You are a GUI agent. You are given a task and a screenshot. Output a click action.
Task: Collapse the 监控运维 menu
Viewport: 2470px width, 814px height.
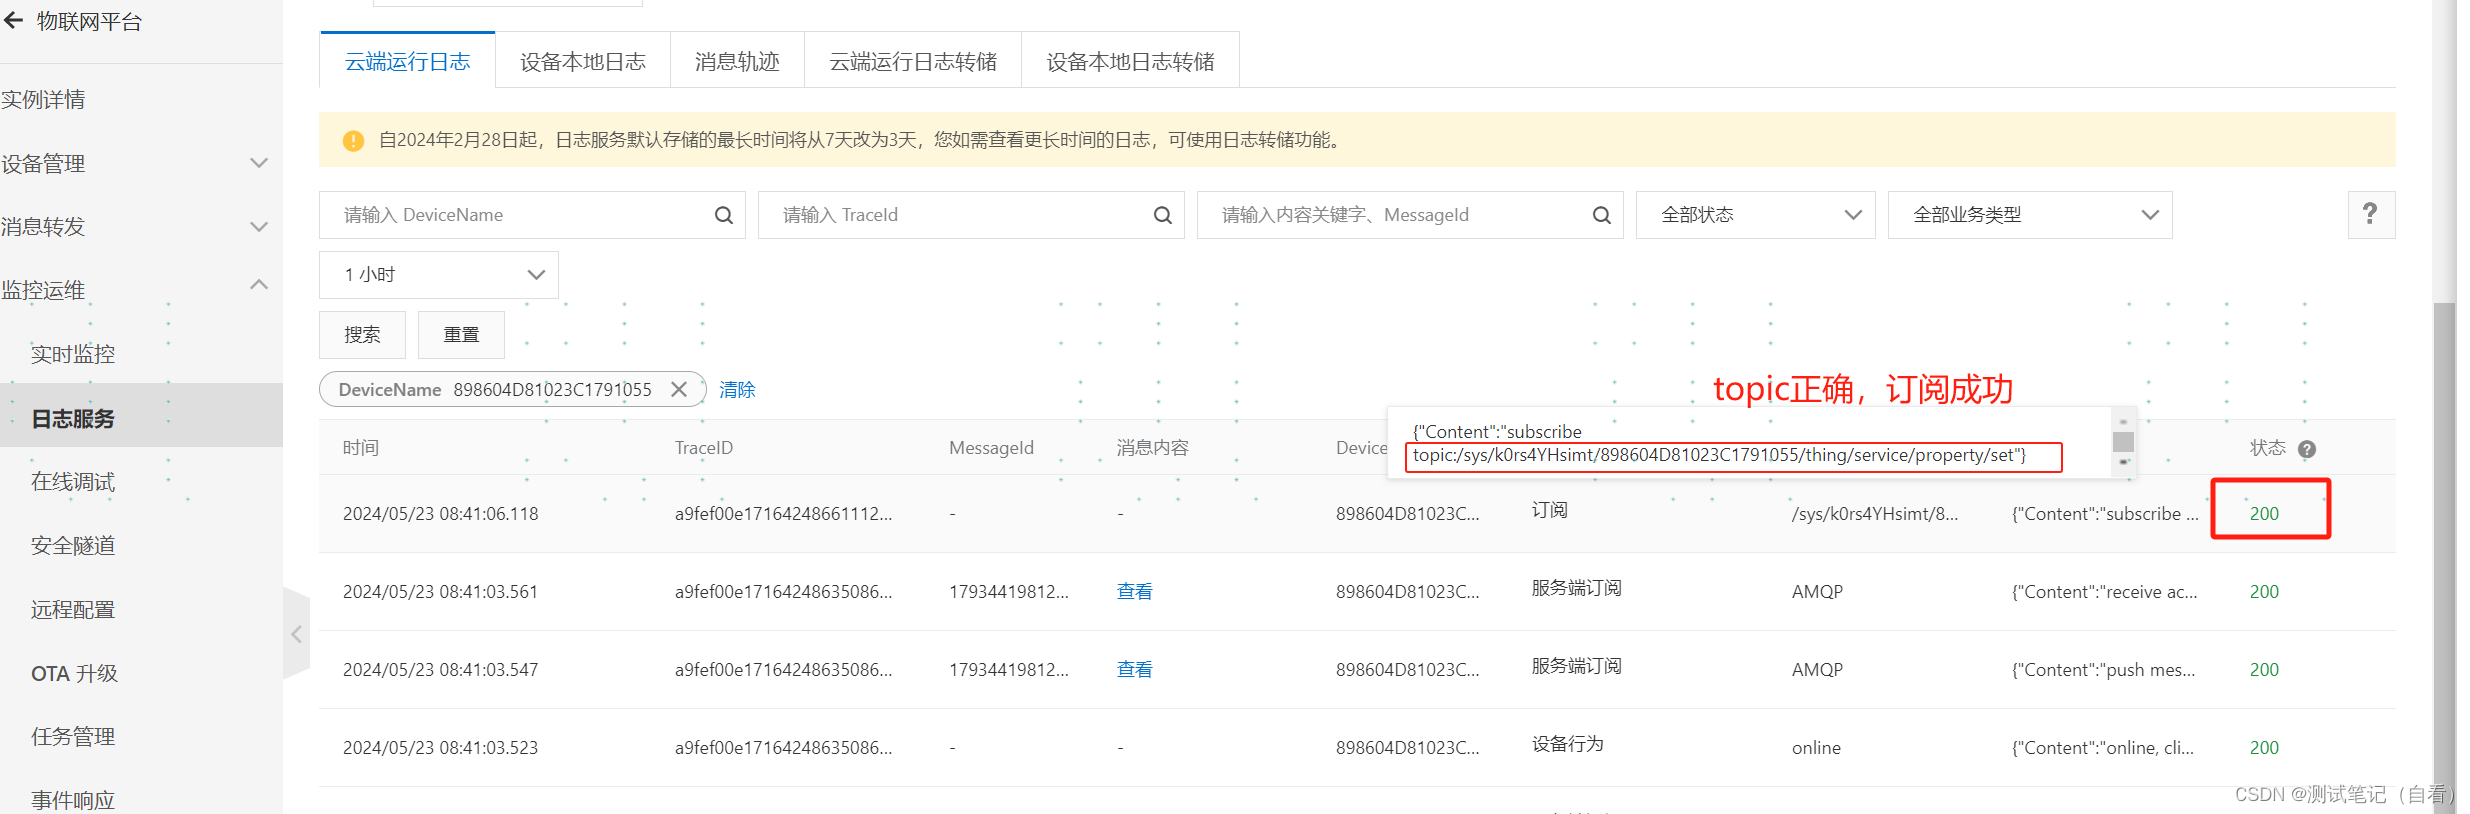(x=259, y=285)
